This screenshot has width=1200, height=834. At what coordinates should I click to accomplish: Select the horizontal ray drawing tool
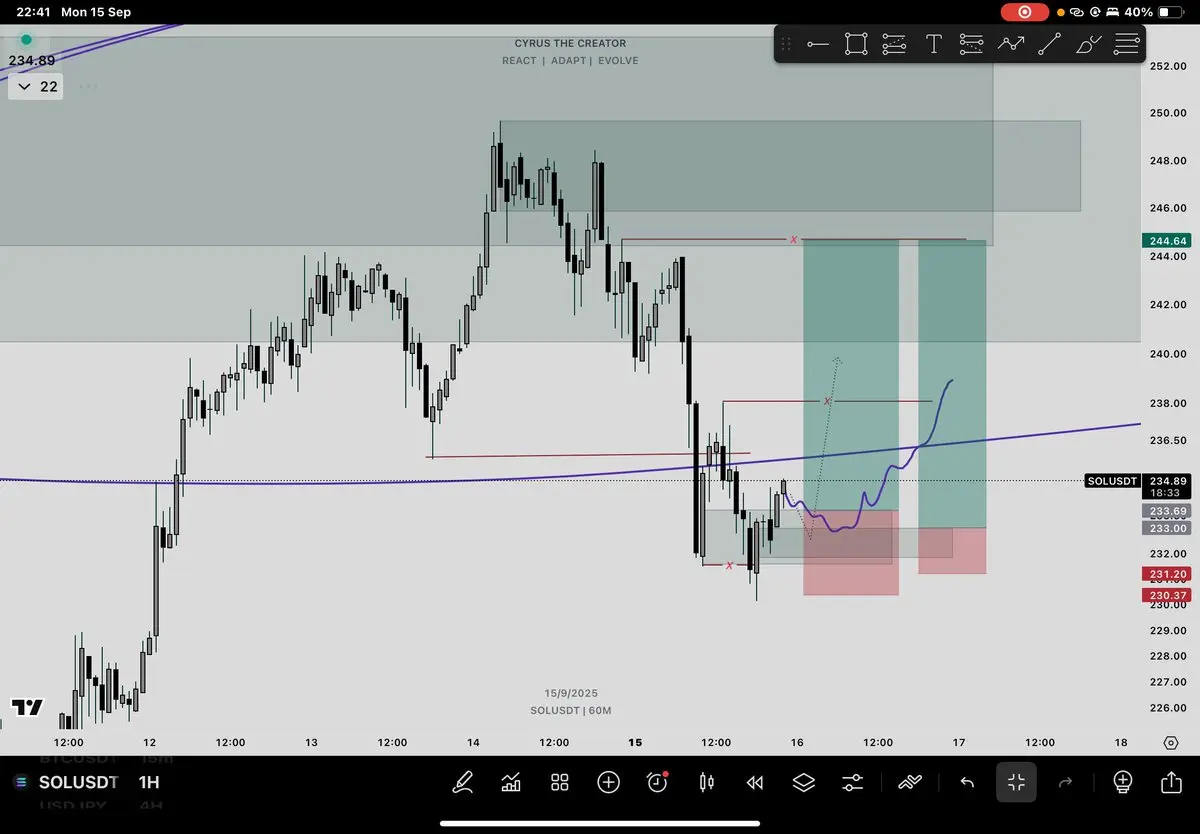point(818,44)
